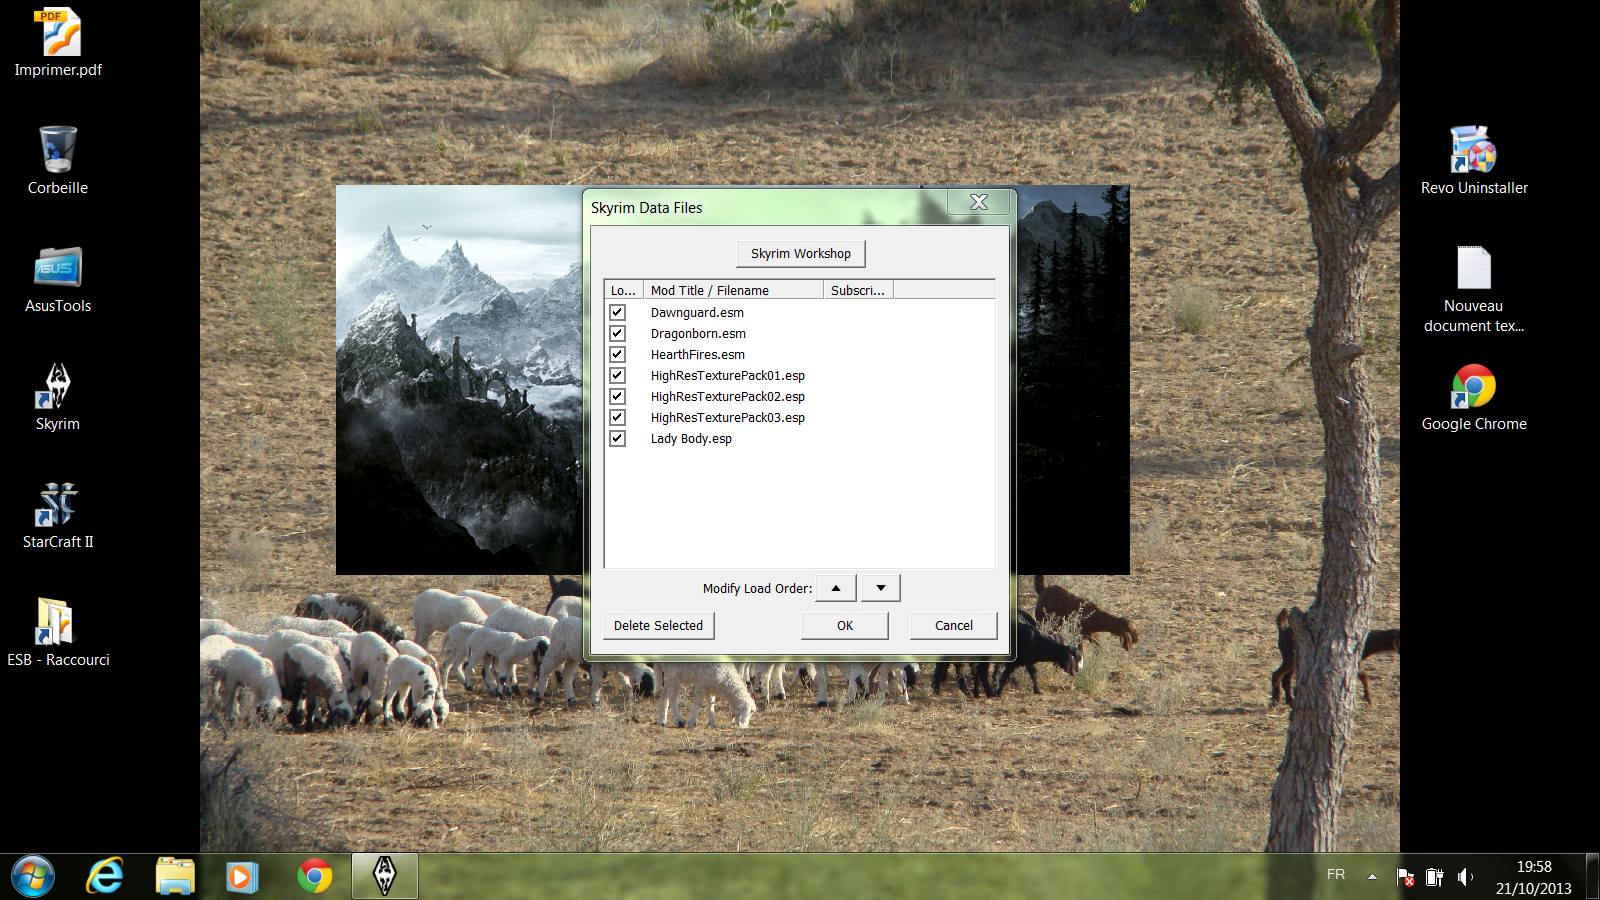Viewport: 1600px width, 900px height.
Task: Open the Windows Start menu orb
Action: pyautogui.click(x=33, y=877)
